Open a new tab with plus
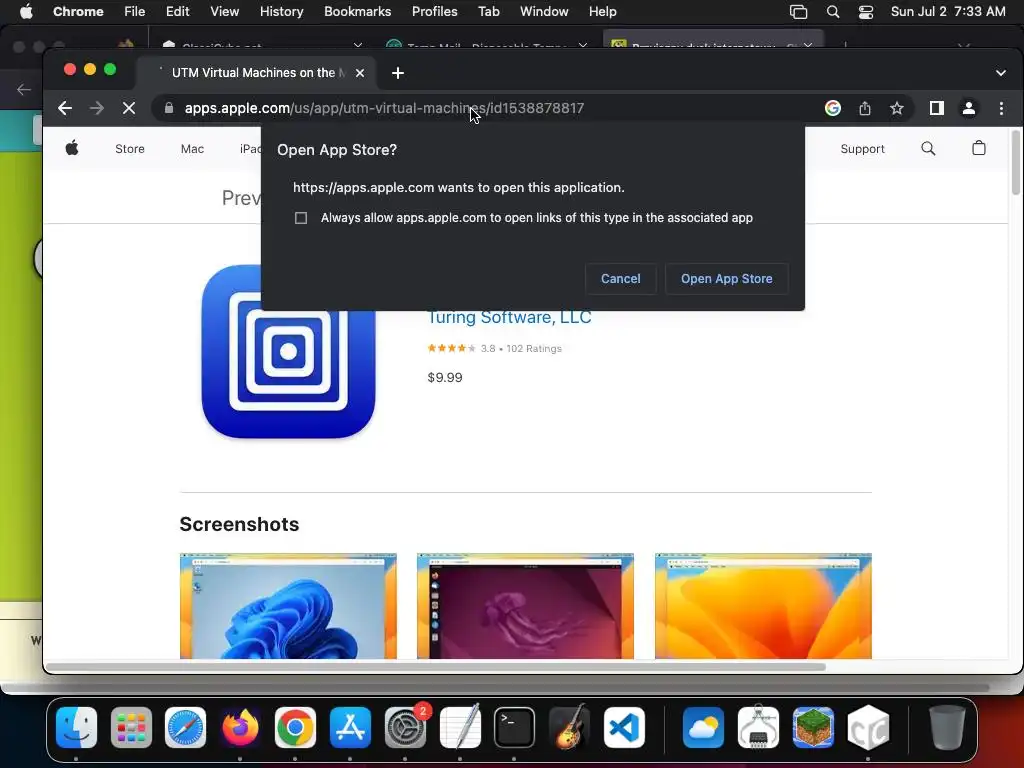This screenshot has height=768, width=1024. coord(398,73)
